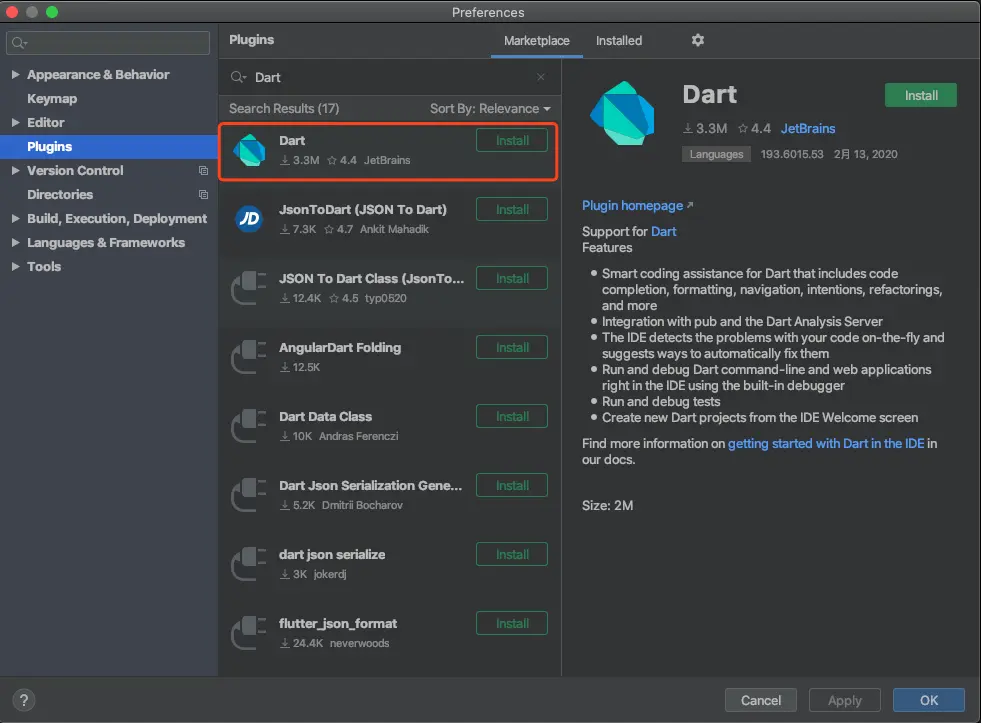
Task: Select the AngularDart Folding row title
Action: pos(340,348)
